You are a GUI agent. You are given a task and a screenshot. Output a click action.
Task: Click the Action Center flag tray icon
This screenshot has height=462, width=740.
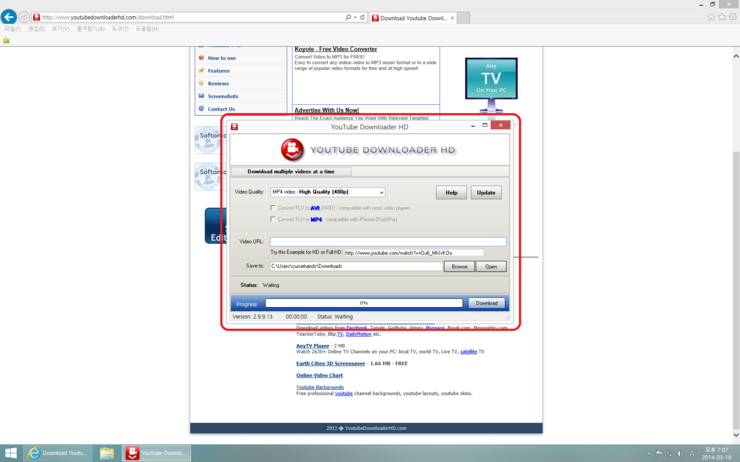[x=659, y=454]
